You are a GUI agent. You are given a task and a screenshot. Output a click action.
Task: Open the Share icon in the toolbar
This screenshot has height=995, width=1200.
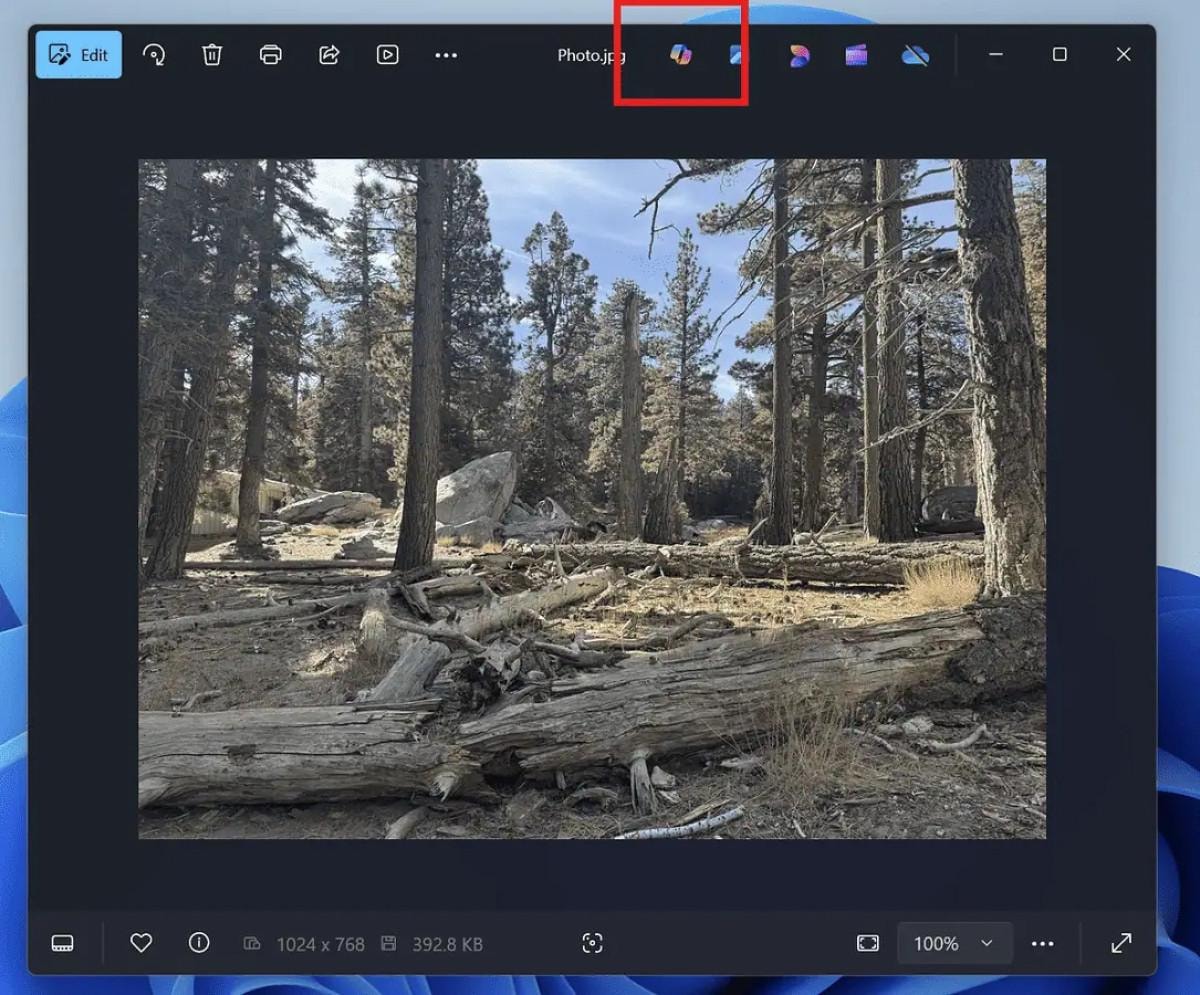click(x=329, y=55)
